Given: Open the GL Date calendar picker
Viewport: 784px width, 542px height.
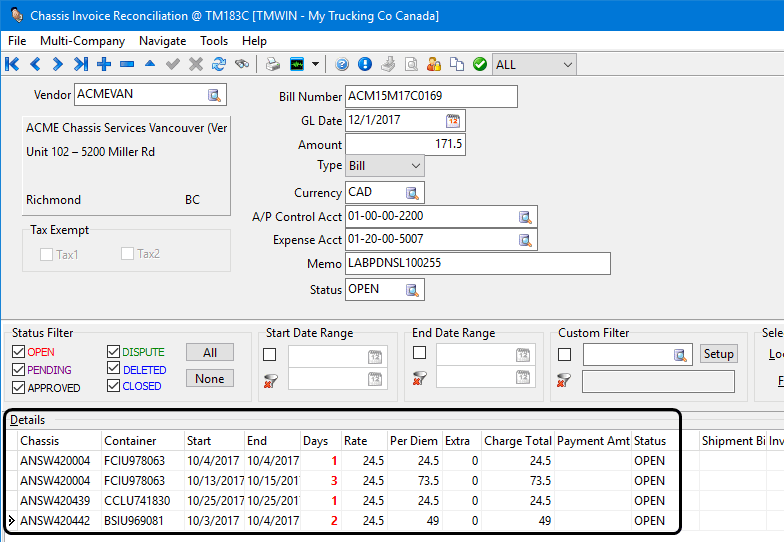Looking at the screenshot, I should pyautogui.click(x=453, y=121).
